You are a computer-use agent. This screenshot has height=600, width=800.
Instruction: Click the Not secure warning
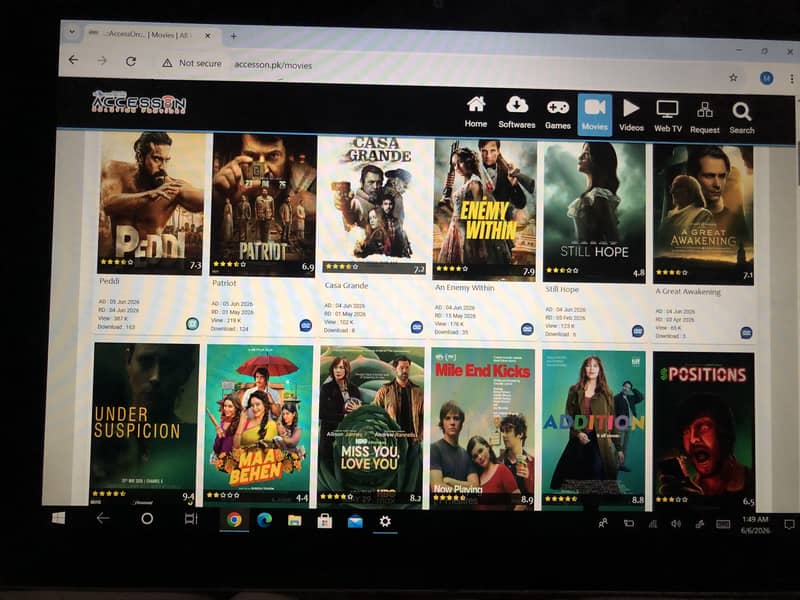point(192,63)
